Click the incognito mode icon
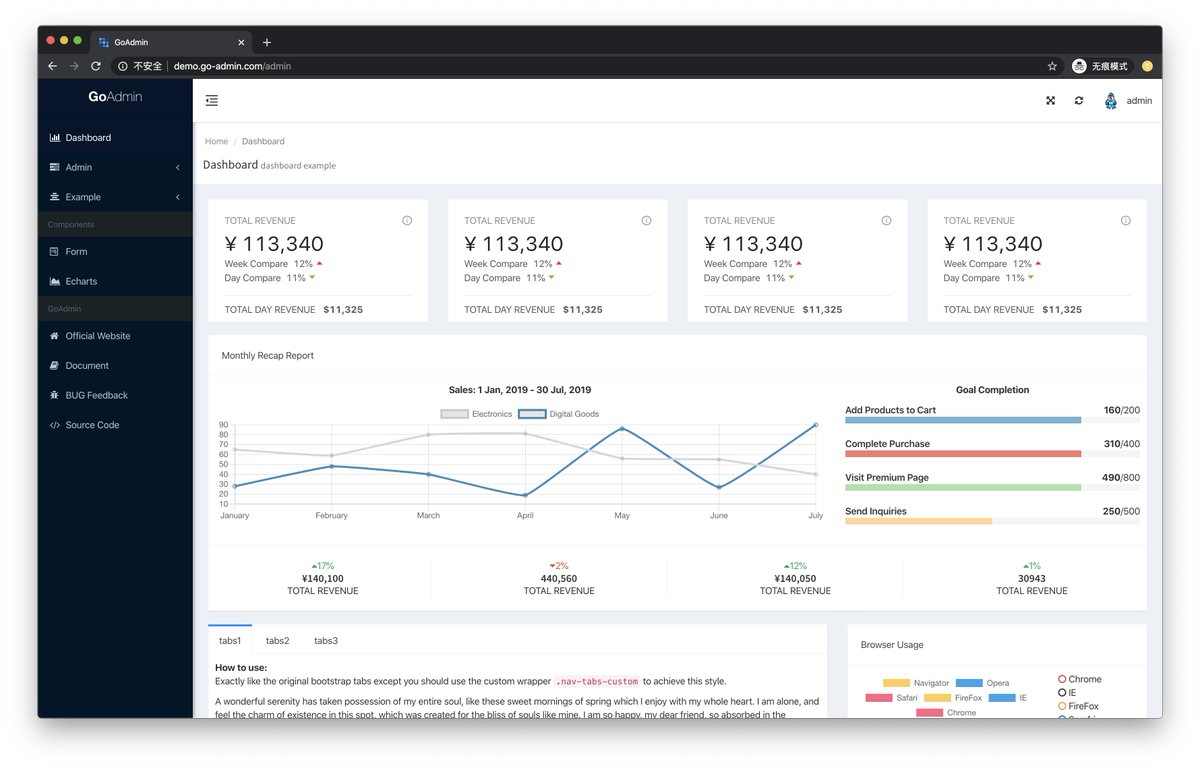 coord(1079,66)
